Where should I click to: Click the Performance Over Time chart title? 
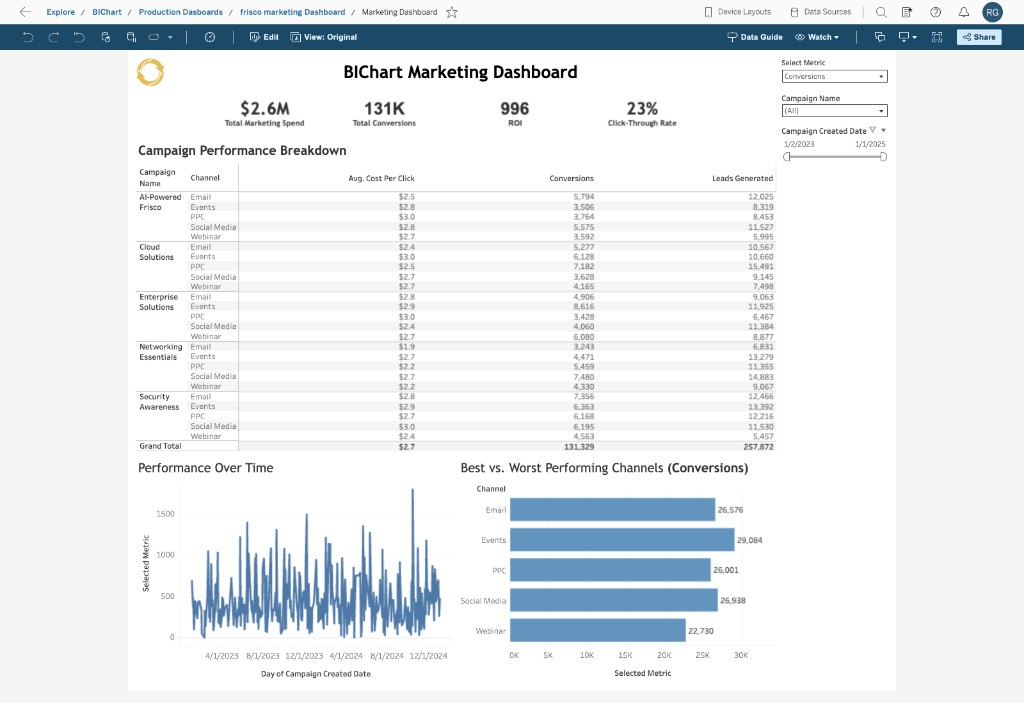click(x=206, y=468)
